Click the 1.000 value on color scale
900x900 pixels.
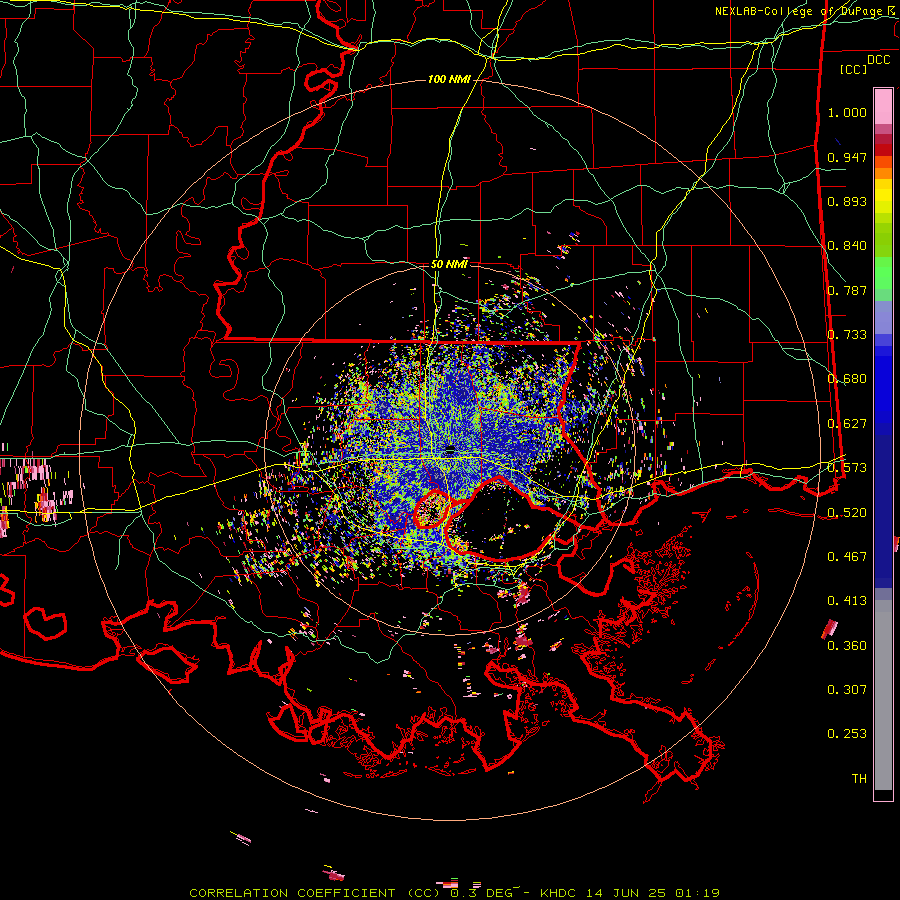(x=847, y=112)
